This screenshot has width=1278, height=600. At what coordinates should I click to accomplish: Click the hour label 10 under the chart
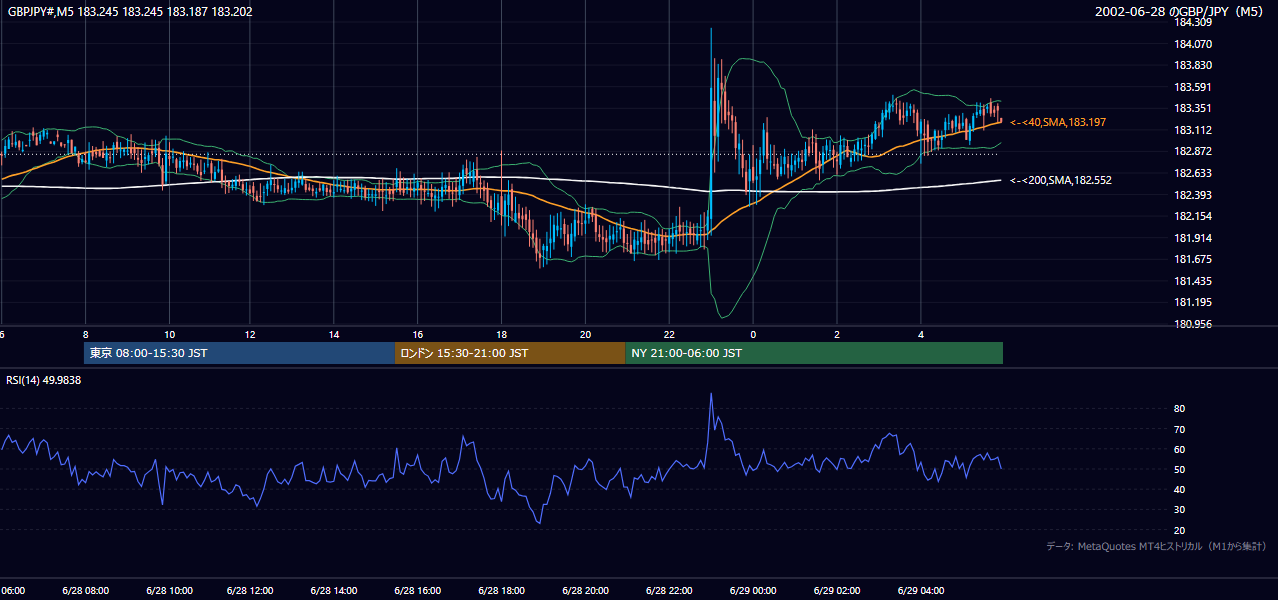point(169,335)
